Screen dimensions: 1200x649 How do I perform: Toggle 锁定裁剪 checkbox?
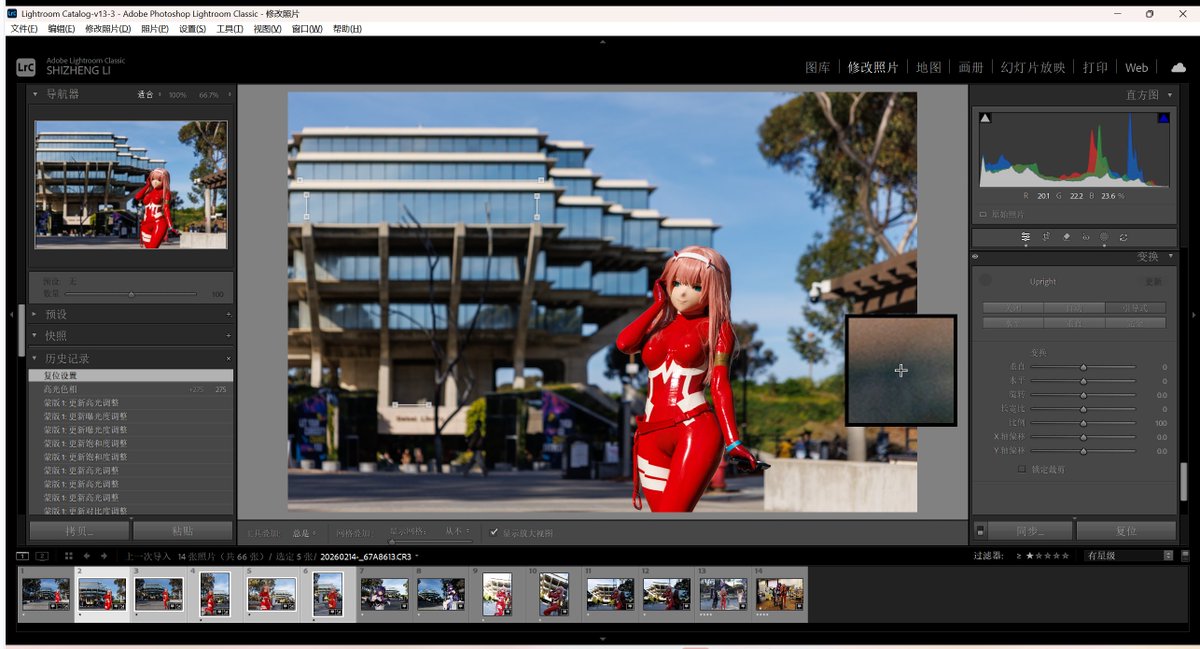(1021, 468)
